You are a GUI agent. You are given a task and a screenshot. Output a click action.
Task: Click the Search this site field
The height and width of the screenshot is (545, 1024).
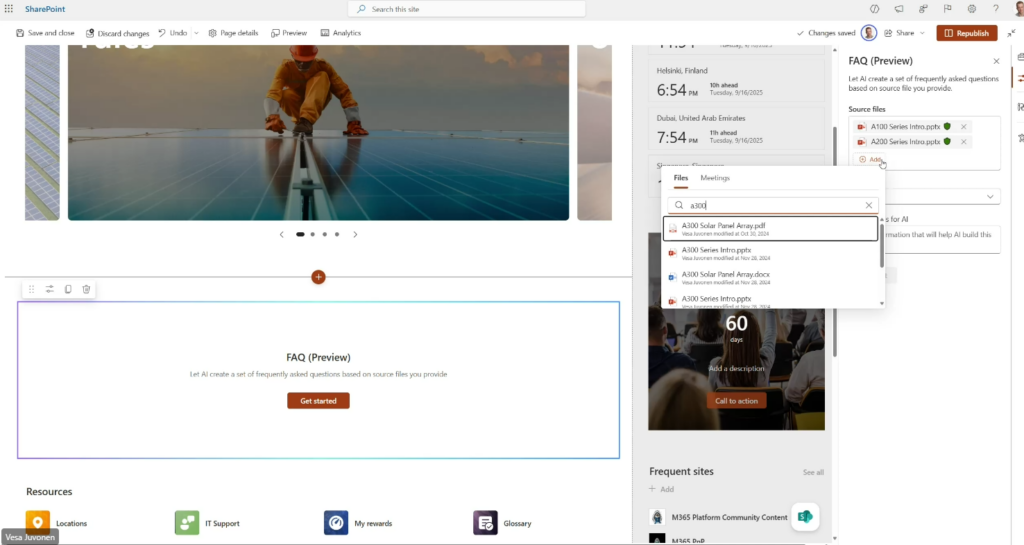click(467, 9)
